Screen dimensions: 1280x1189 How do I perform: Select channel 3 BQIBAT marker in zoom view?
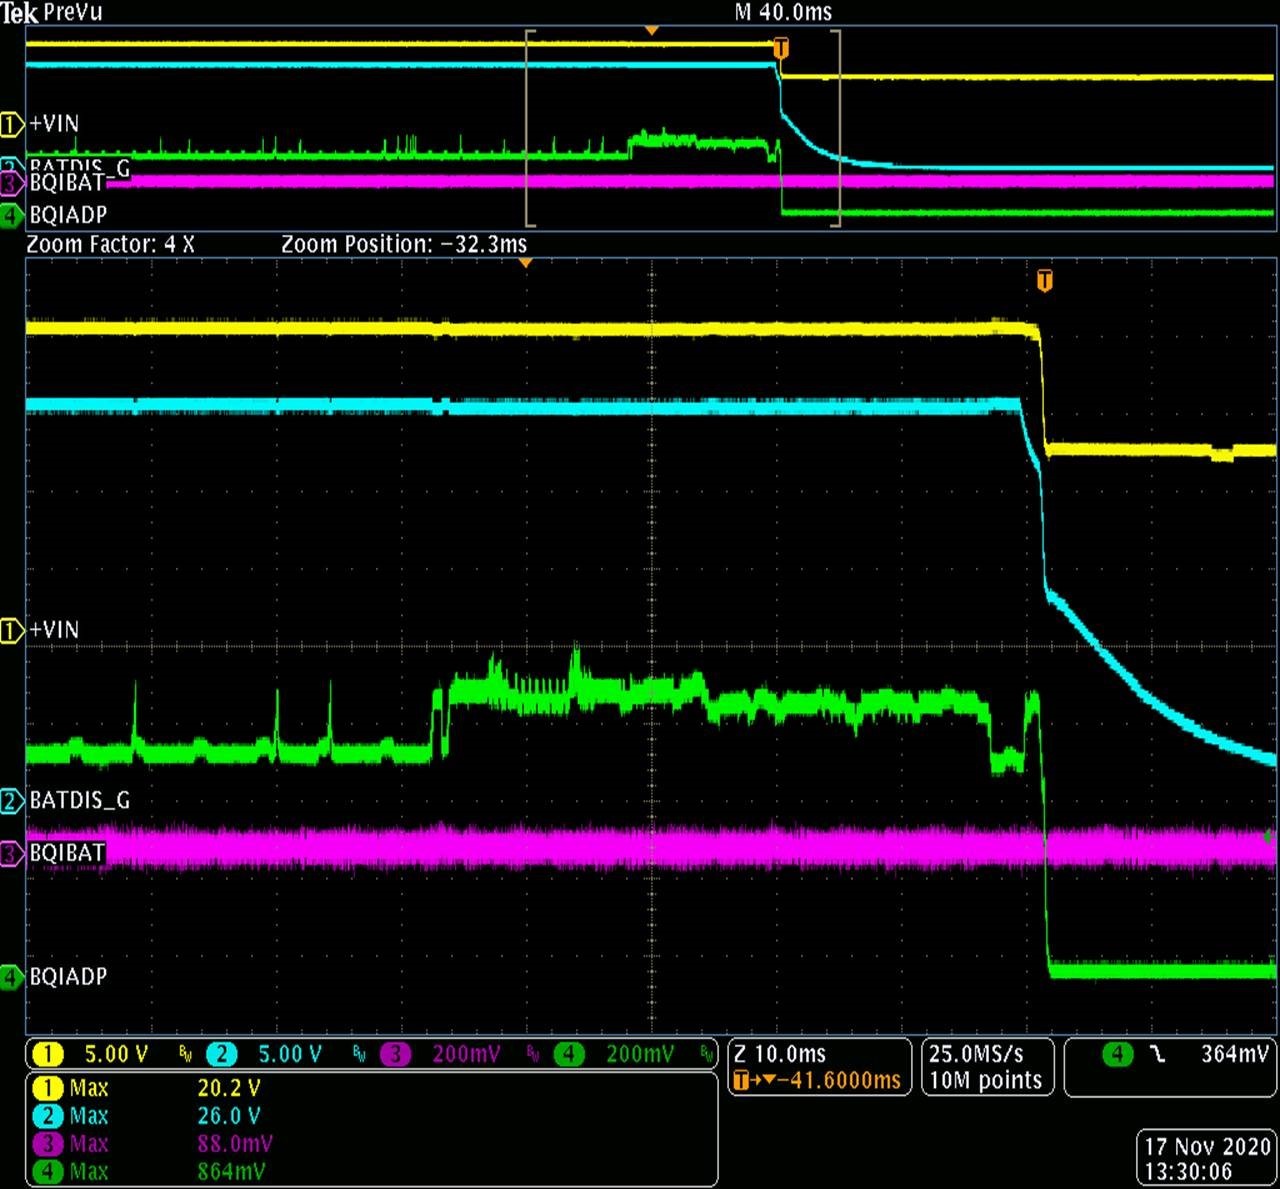pyautogui.click(x=12, y=853)
